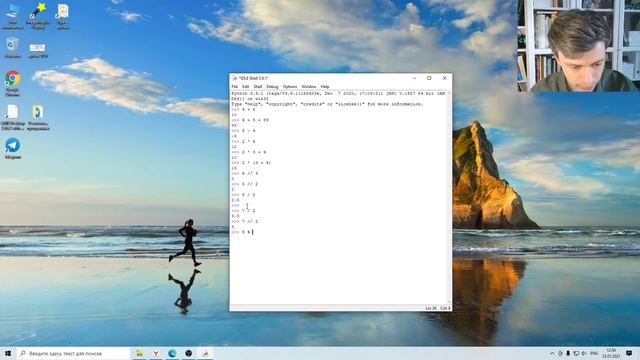Click the Col indicator in the status bar
640x360 pixels.
tap(445, 308)
